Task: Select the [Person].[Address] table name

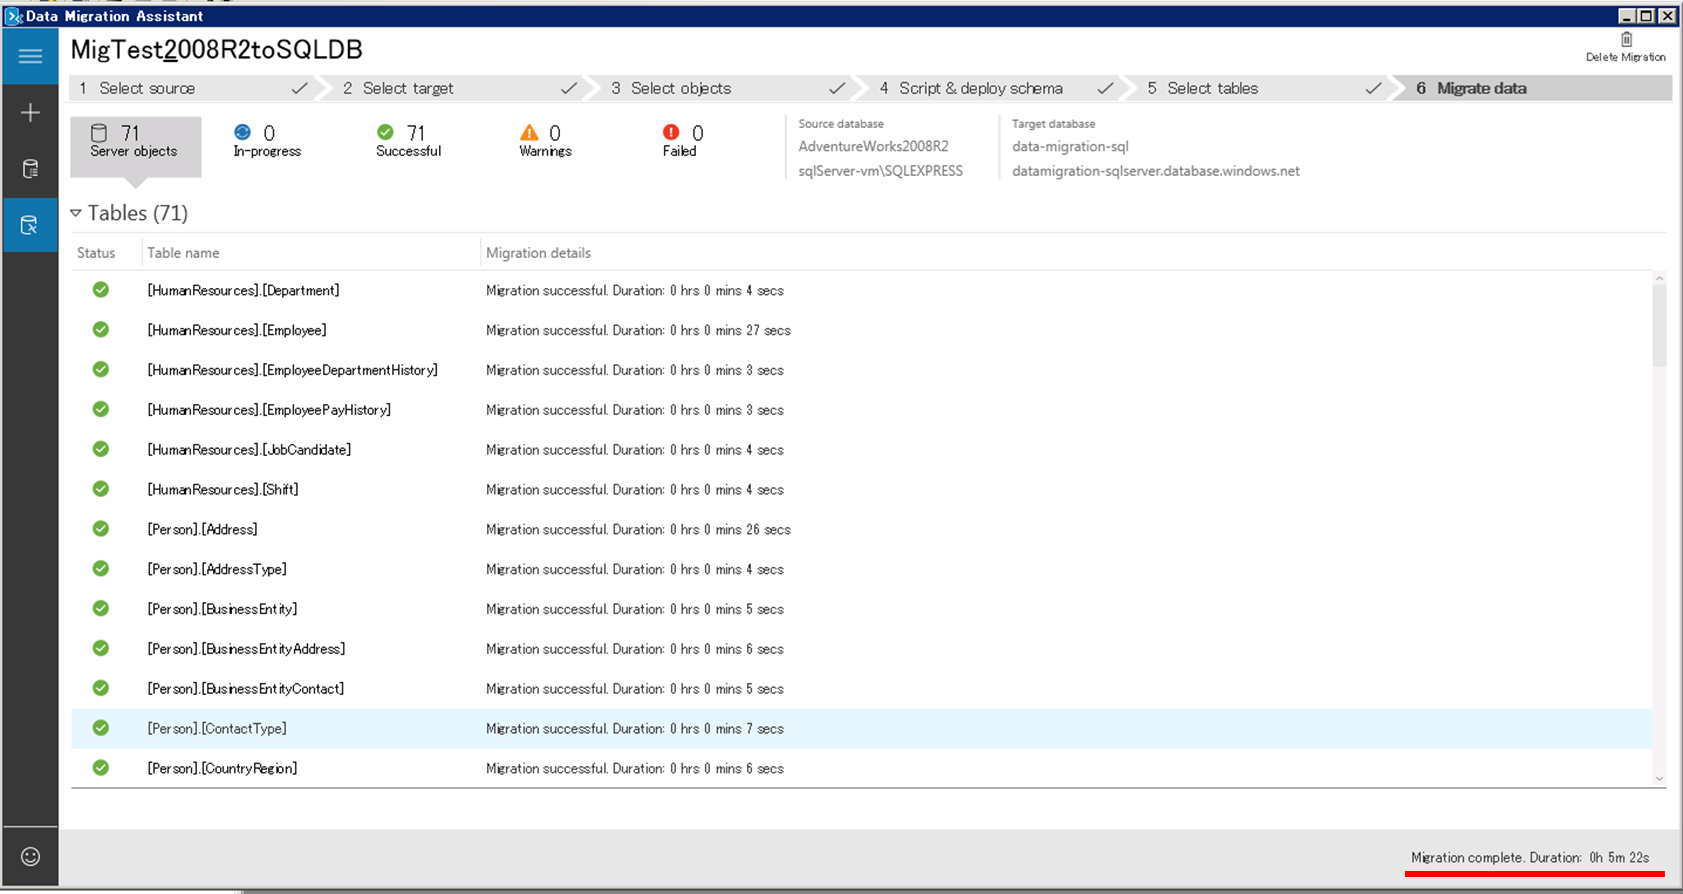Action: [x=202, y=530]
